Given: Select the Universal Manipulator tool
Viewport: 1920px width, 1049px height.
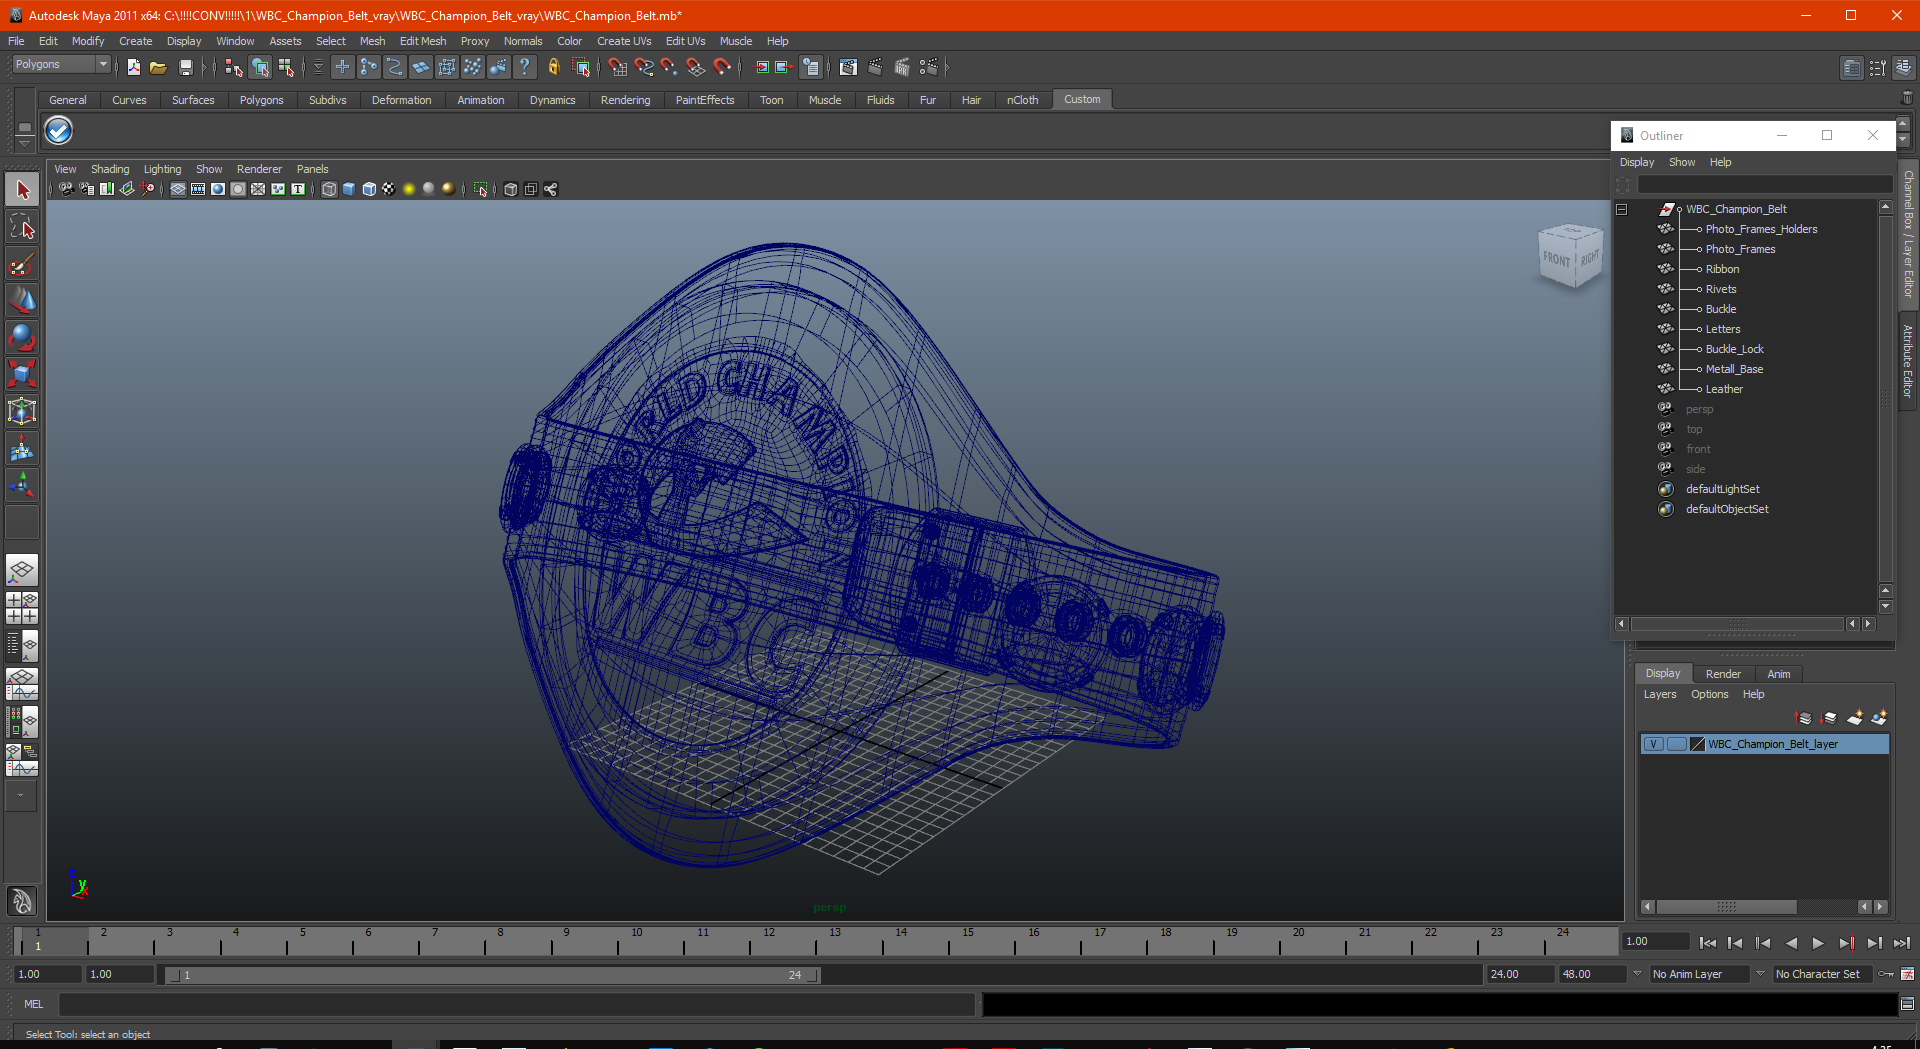Looking at the screenshot, I should [22, 412].
